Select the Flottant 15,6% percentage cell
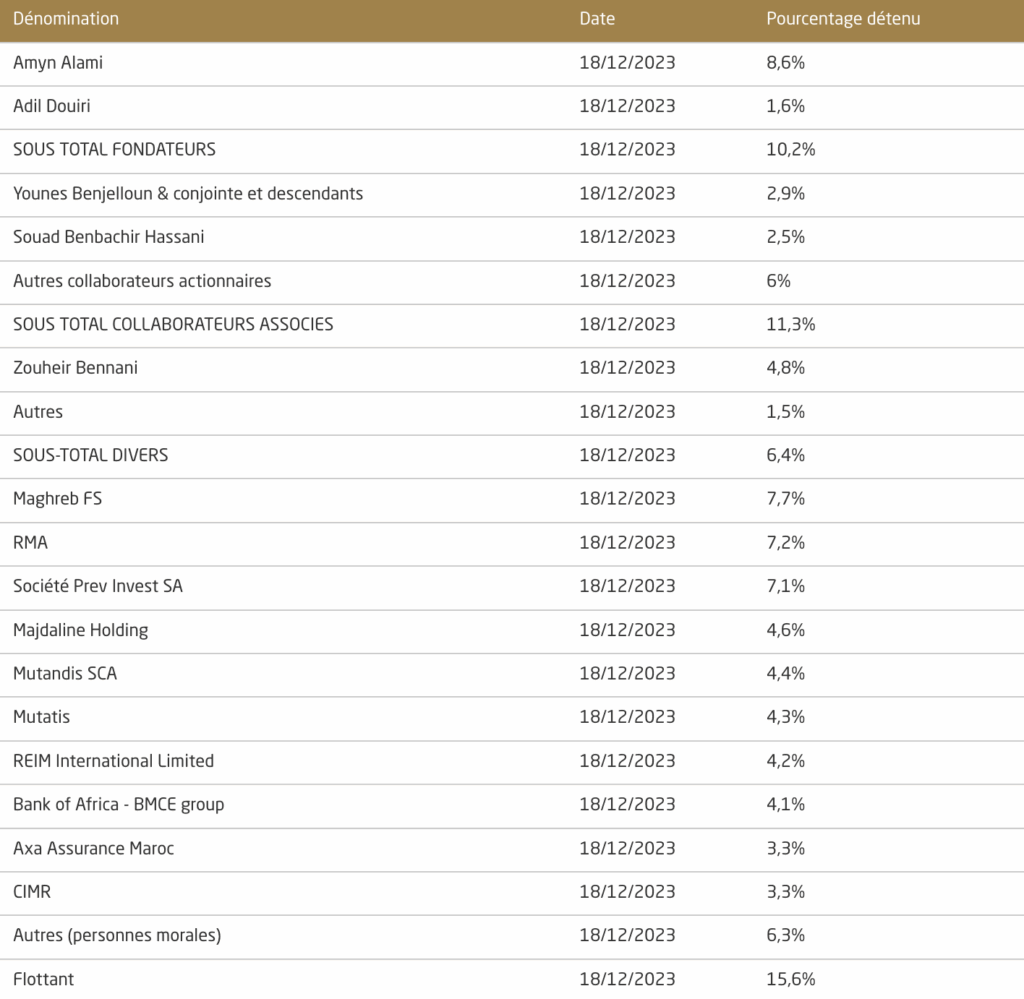Screen dimensions: 1024x999 790,979
